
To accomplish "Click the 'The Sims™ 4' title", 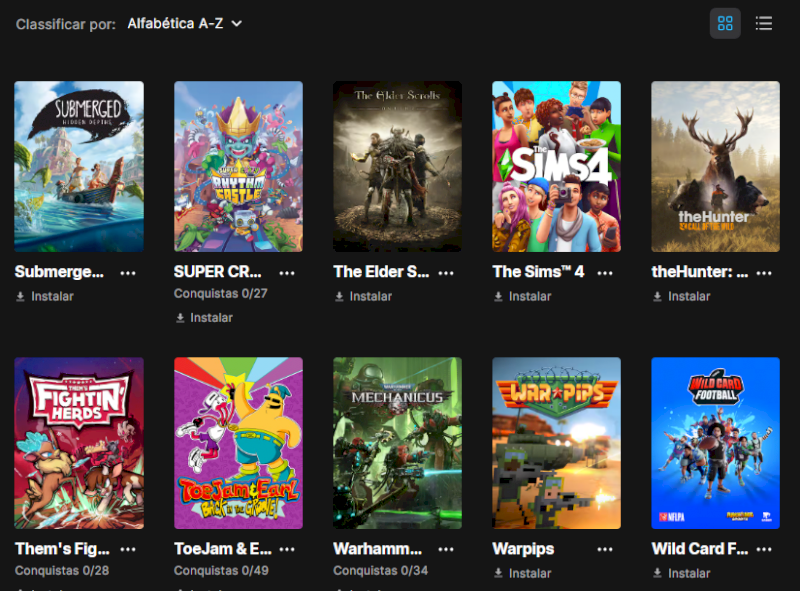I will pyautogui.click(x=538, y=272).
